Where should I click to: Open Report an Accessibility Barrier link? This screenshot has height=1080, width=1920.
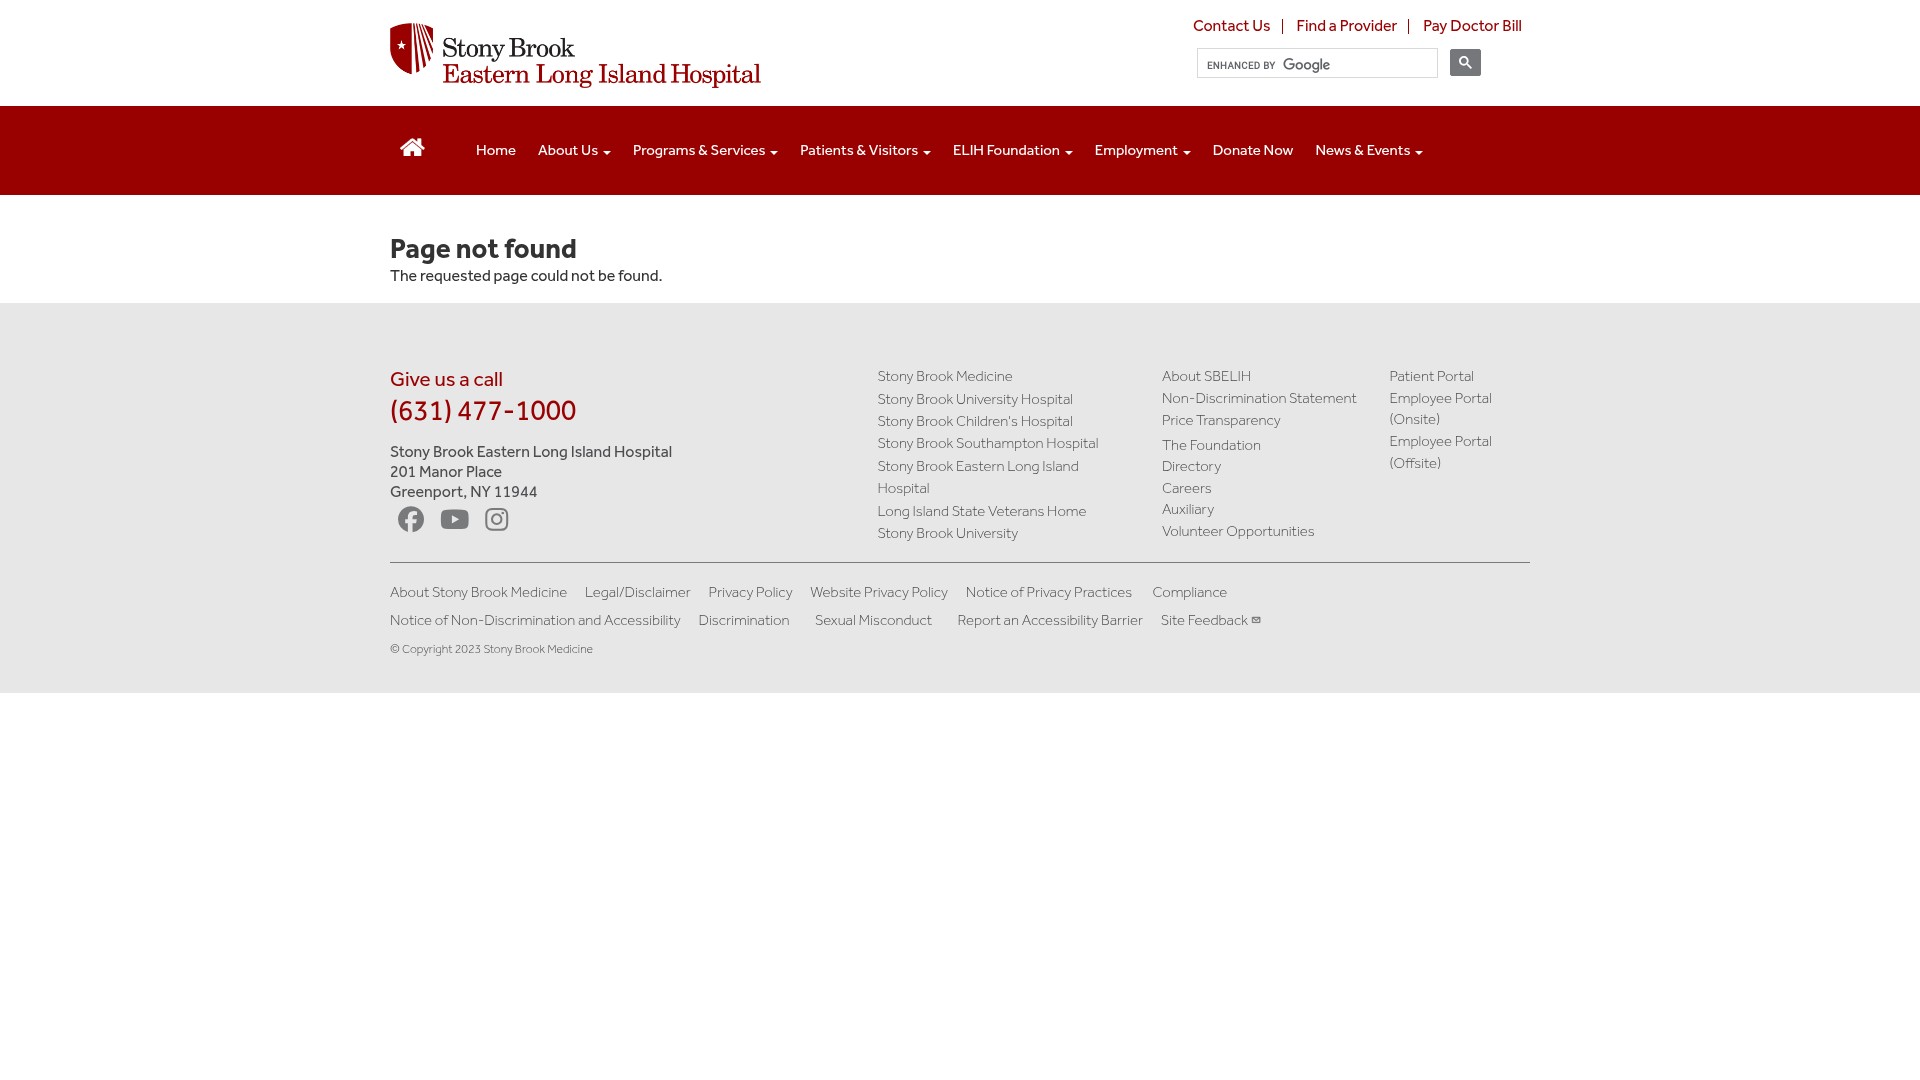(1050, 620)
